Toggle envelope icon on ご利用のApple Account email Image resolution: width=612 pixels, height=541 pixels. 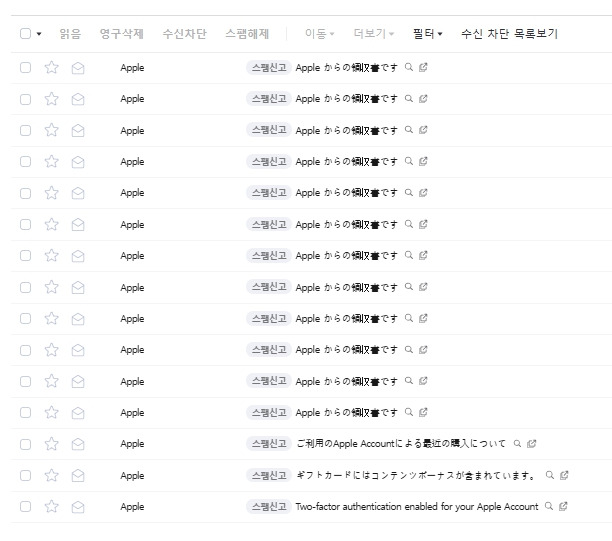pos(78,444)
